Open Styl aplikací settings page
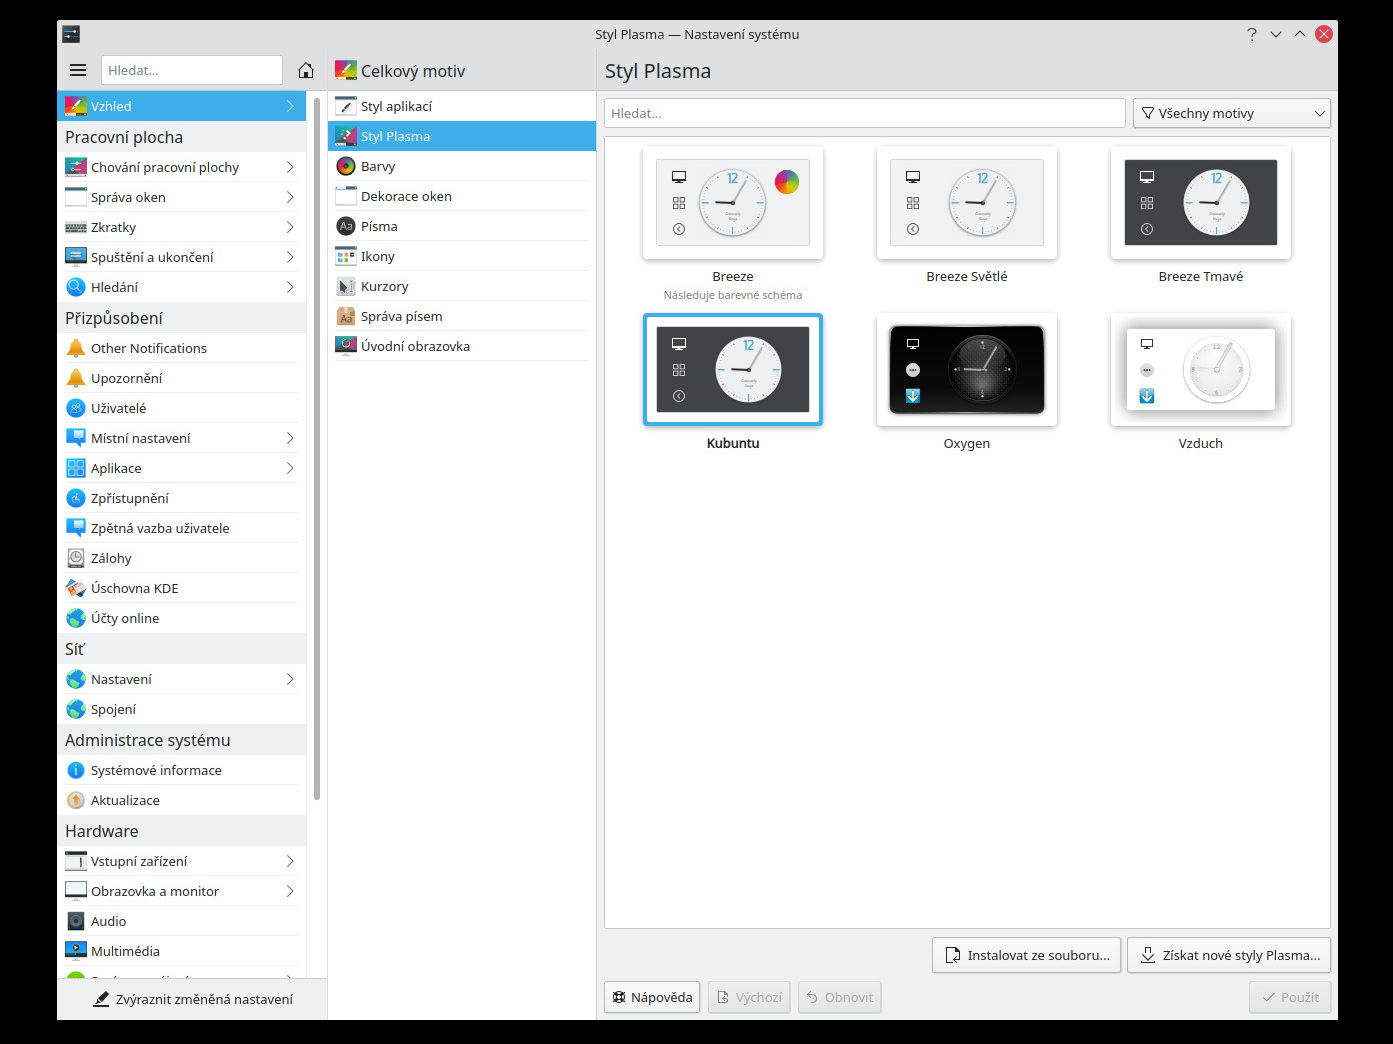This screenshot has width=1393, height=1044. 462,106
